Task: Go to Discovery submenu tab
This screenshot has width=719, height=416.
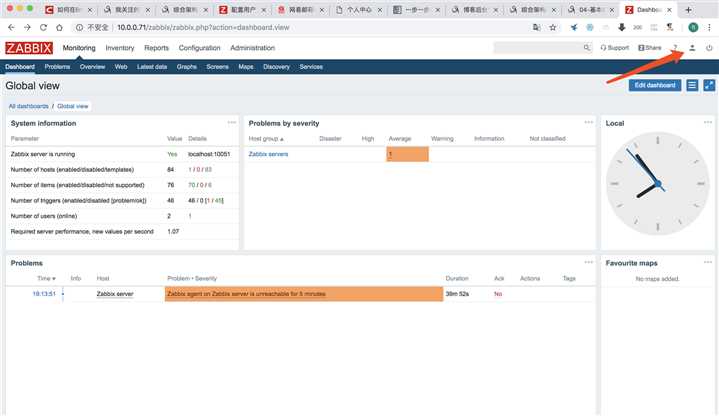Action: [277, 67]
